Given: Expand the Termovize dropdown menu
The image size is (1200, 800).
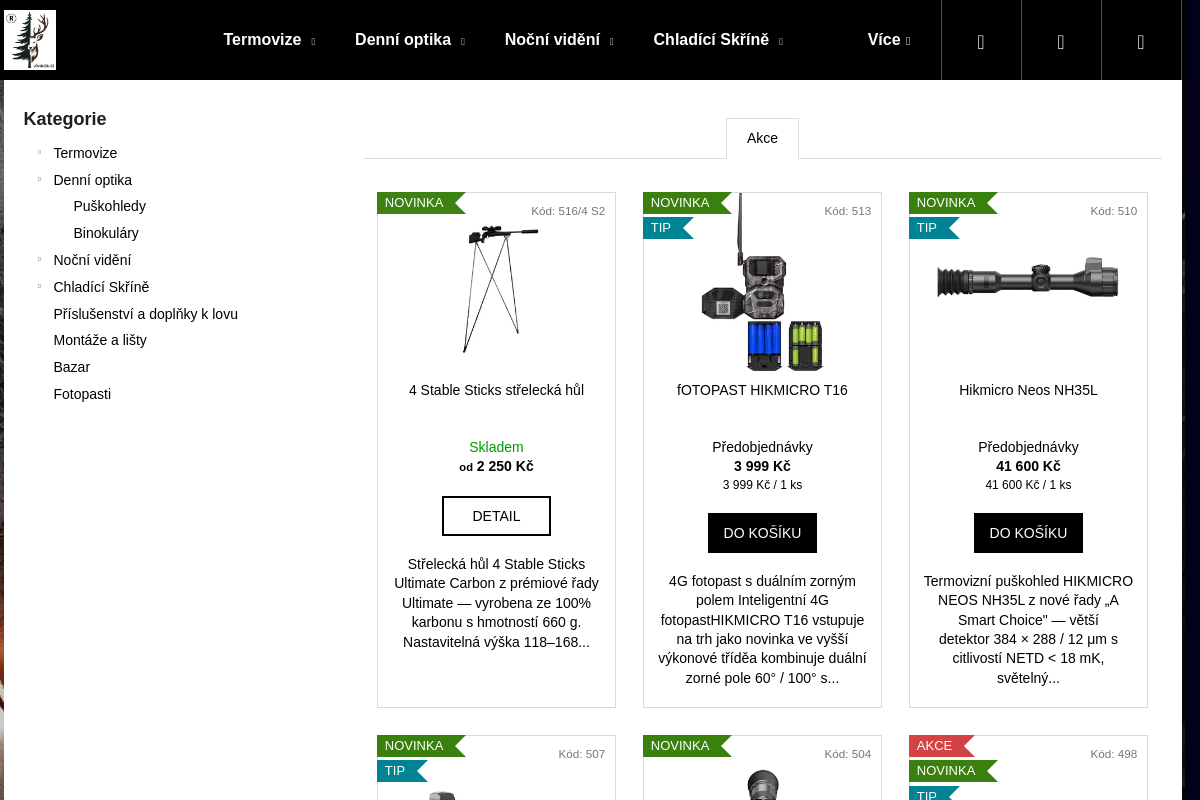Looking at the screenshot, I should (269, 40).
